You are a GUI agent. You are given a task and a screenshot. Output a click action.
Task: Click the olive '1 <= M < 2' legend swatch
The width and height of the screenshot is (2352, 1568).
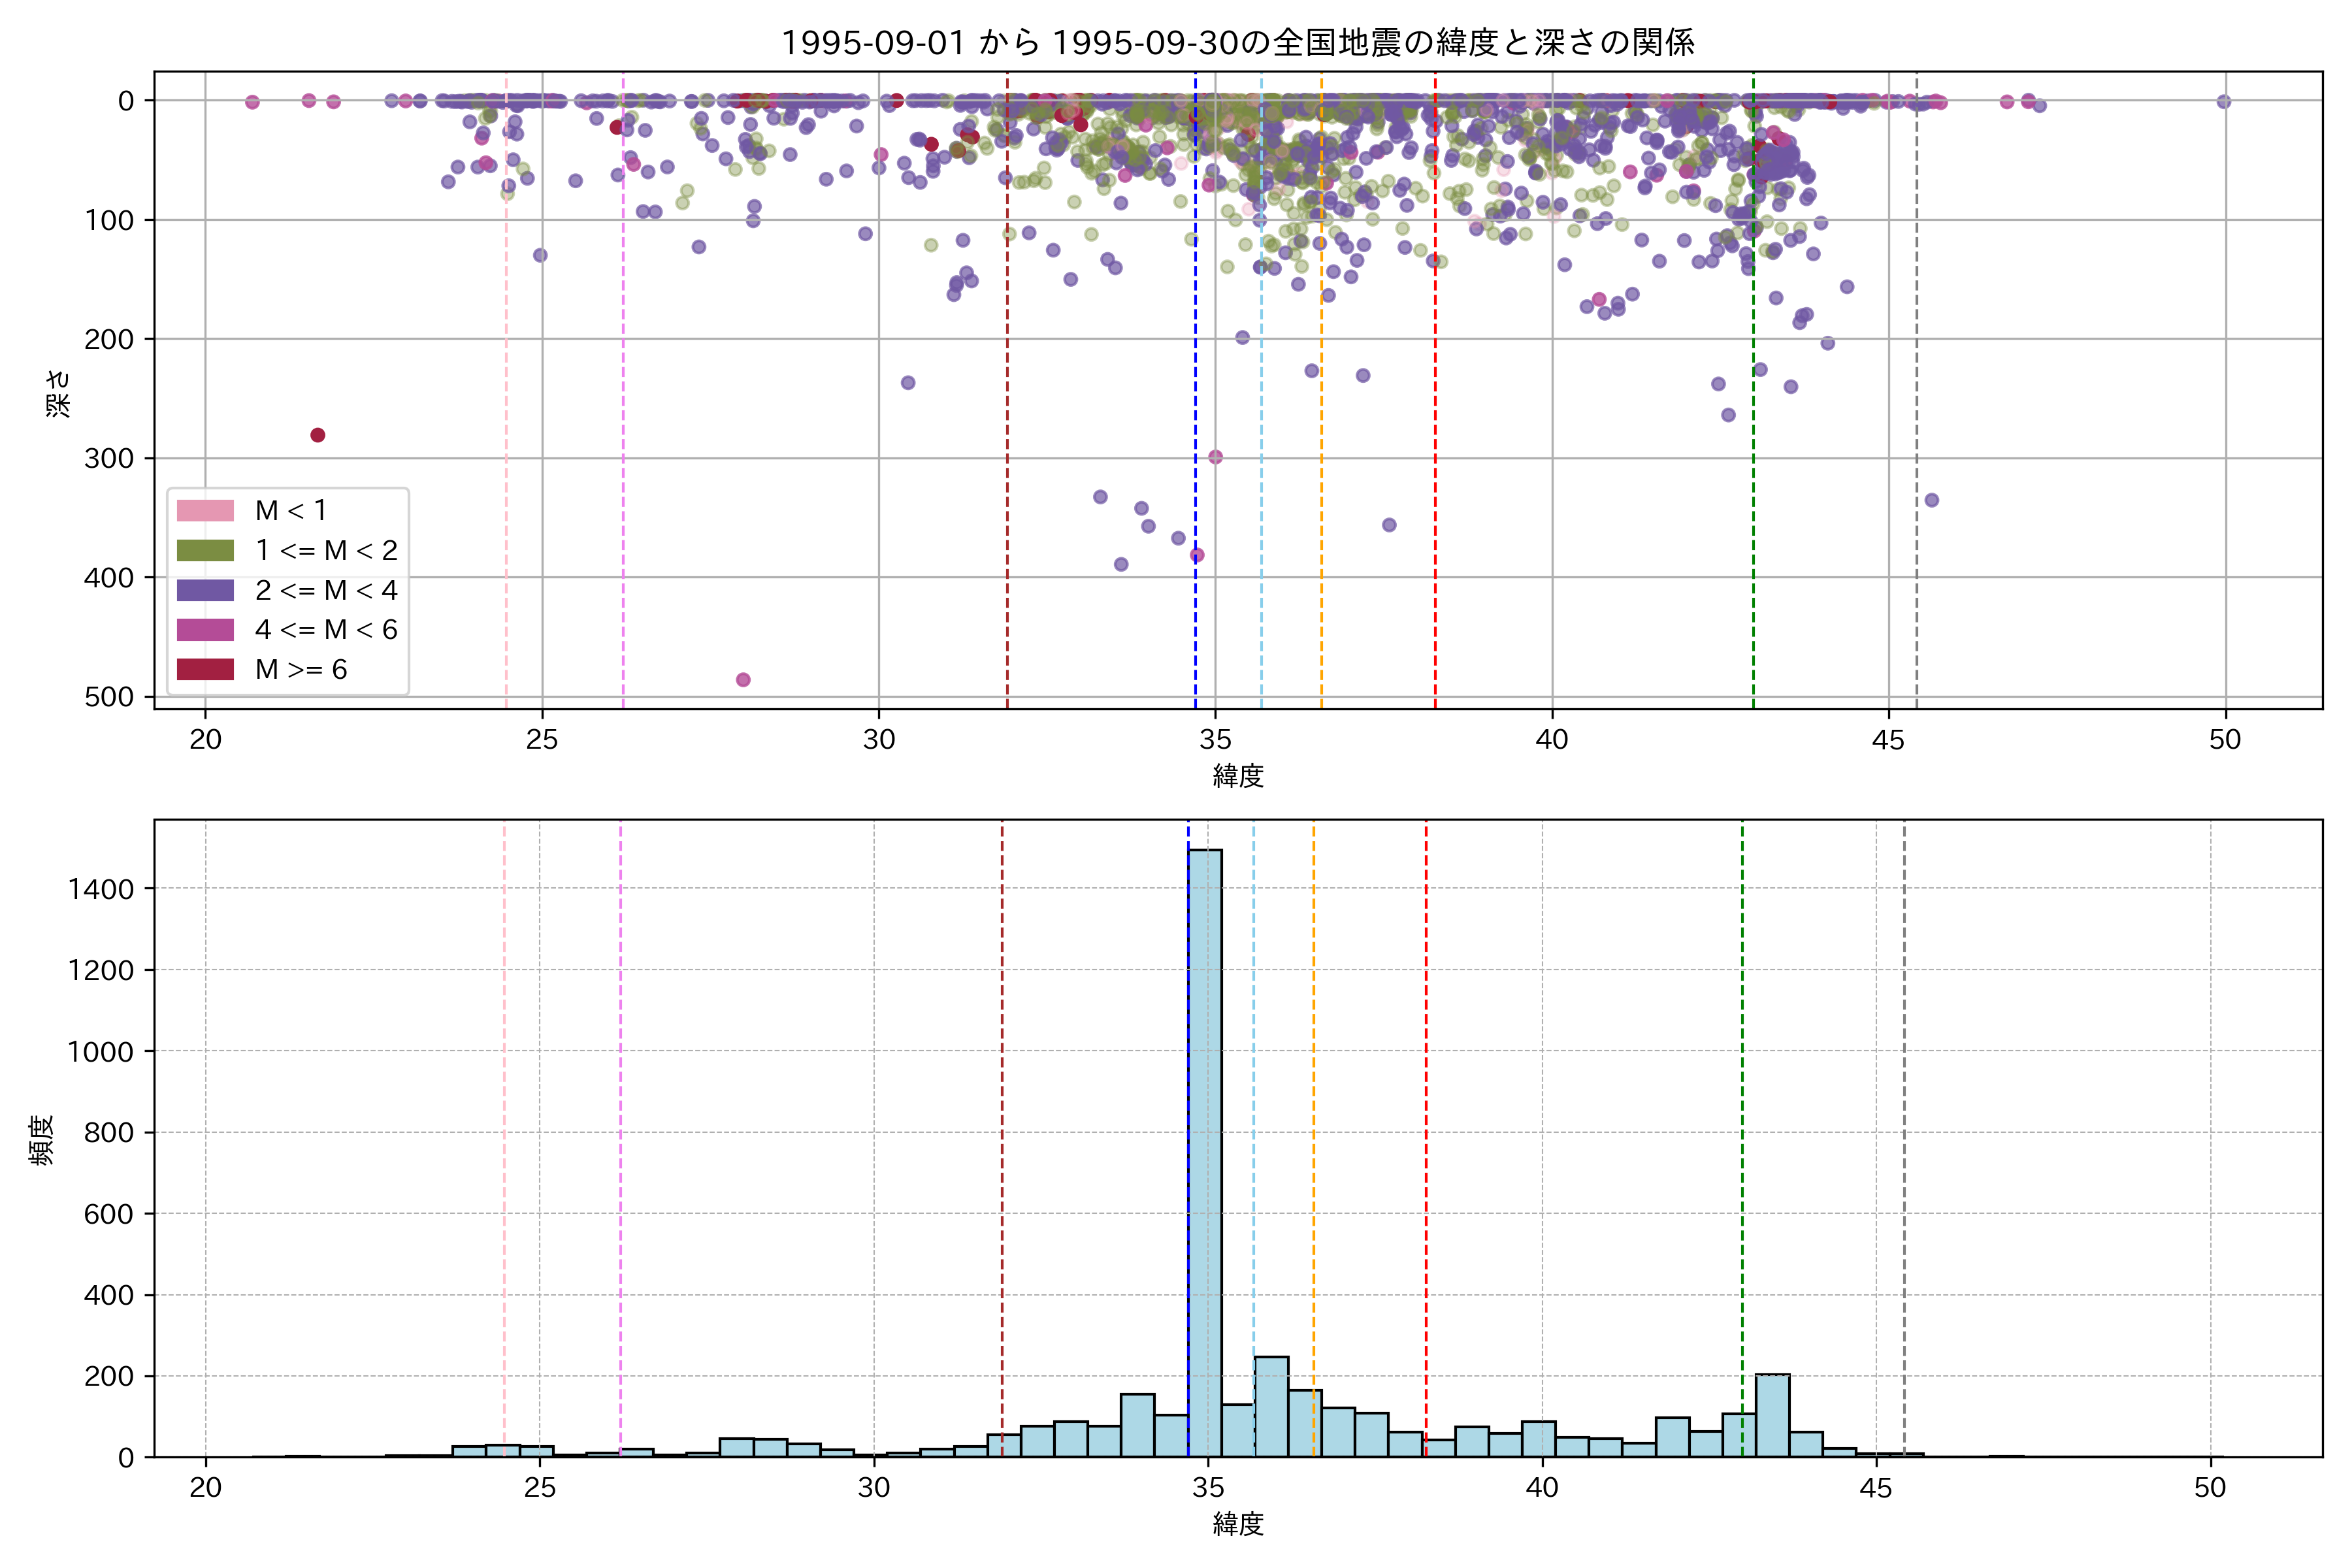[x=205, y=551]
